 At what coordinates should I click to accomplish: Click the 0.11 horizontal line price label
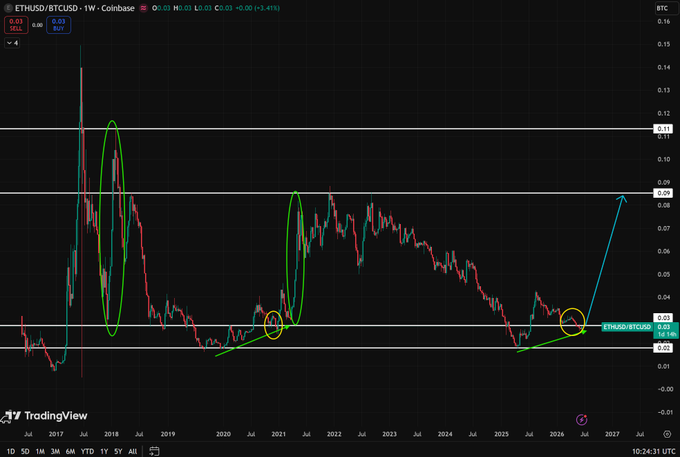coord(663,128)
